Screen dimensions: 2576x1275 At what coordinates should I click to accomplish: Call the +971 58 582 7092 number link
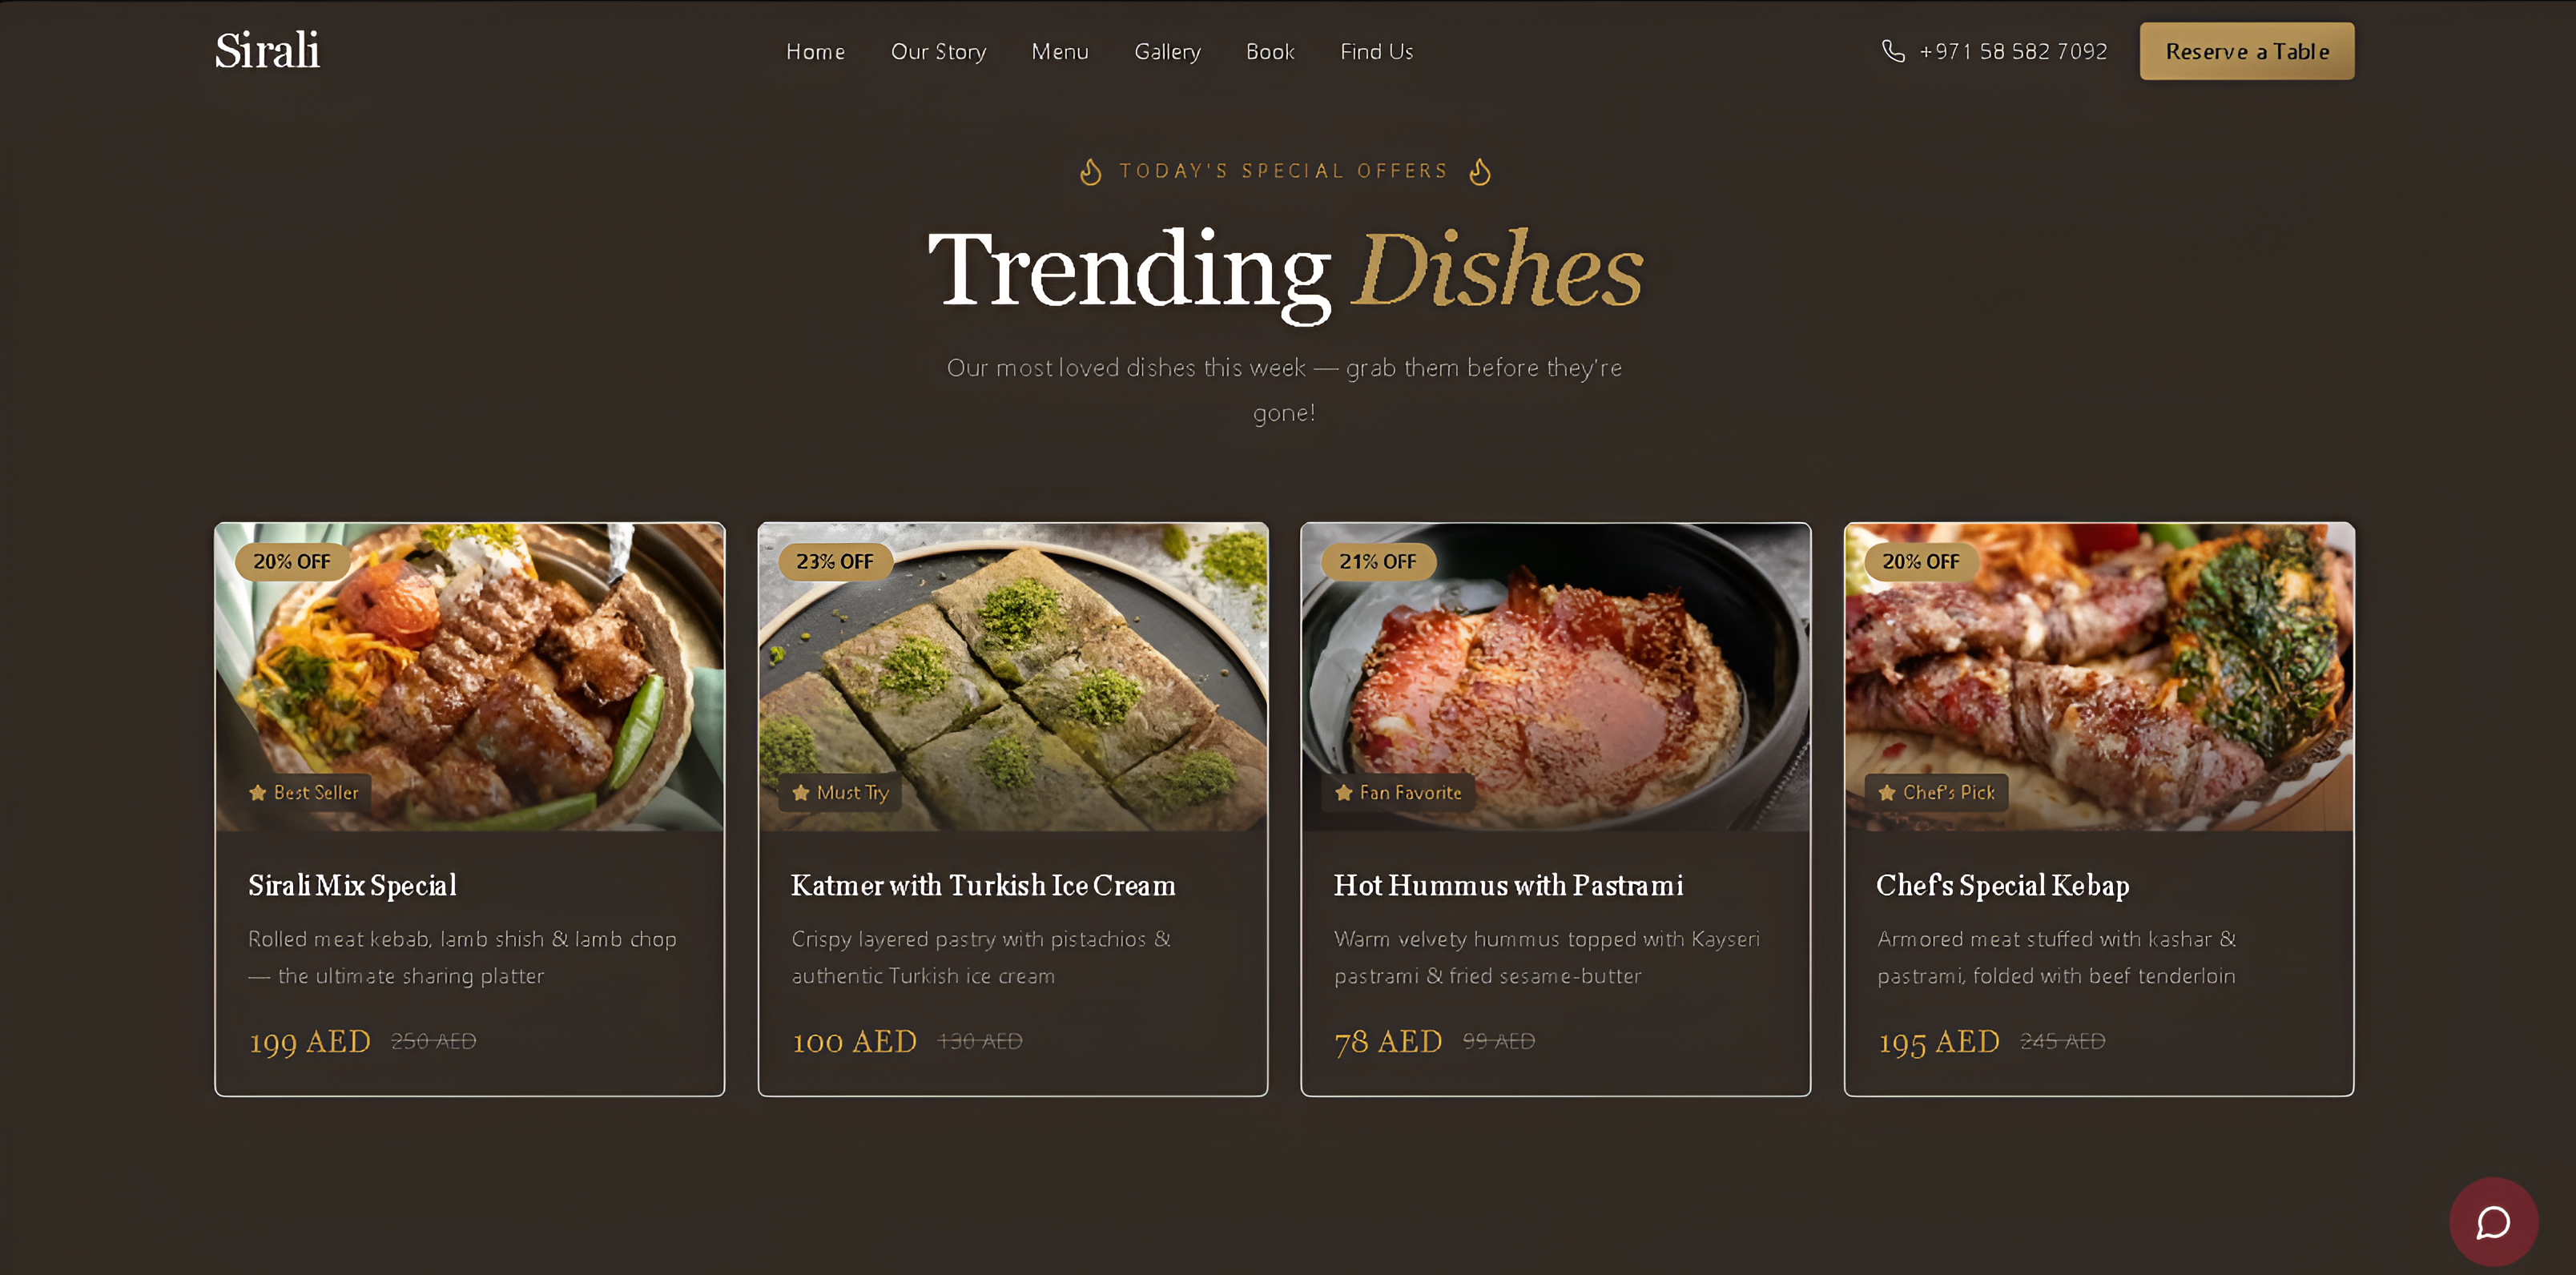coord(2013,51)
